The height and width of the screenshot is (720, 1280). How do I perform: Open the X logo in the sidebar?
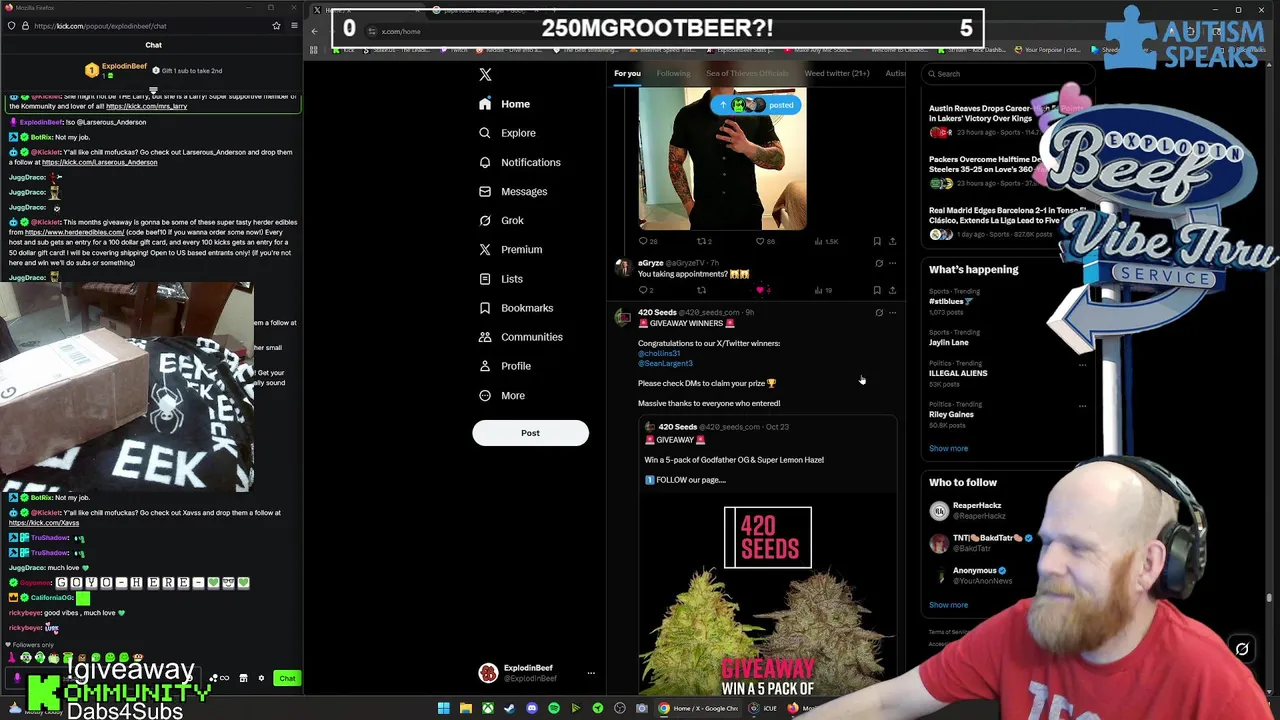485,75
